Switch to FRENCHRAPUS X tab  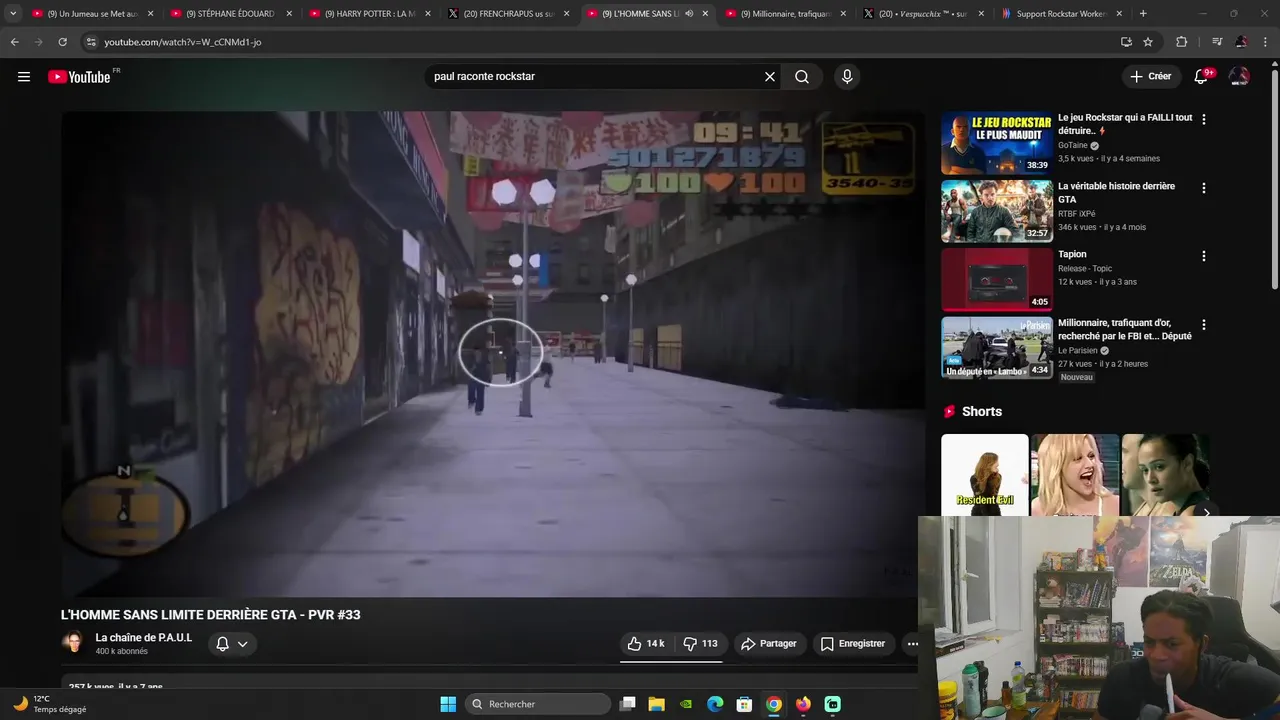tap(508, 14)
